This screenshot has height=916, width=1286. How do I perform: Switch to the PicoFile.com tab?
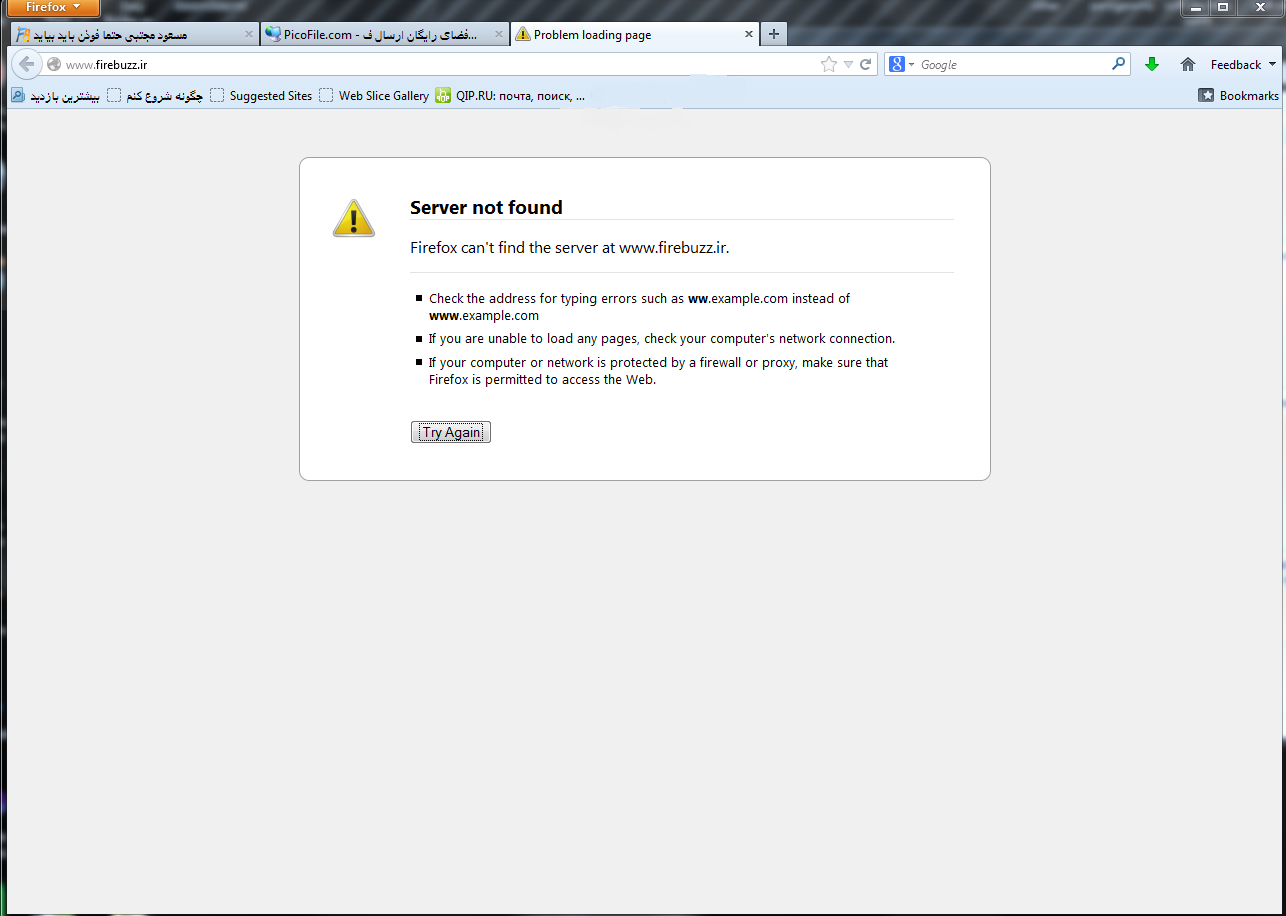(384, 34)
